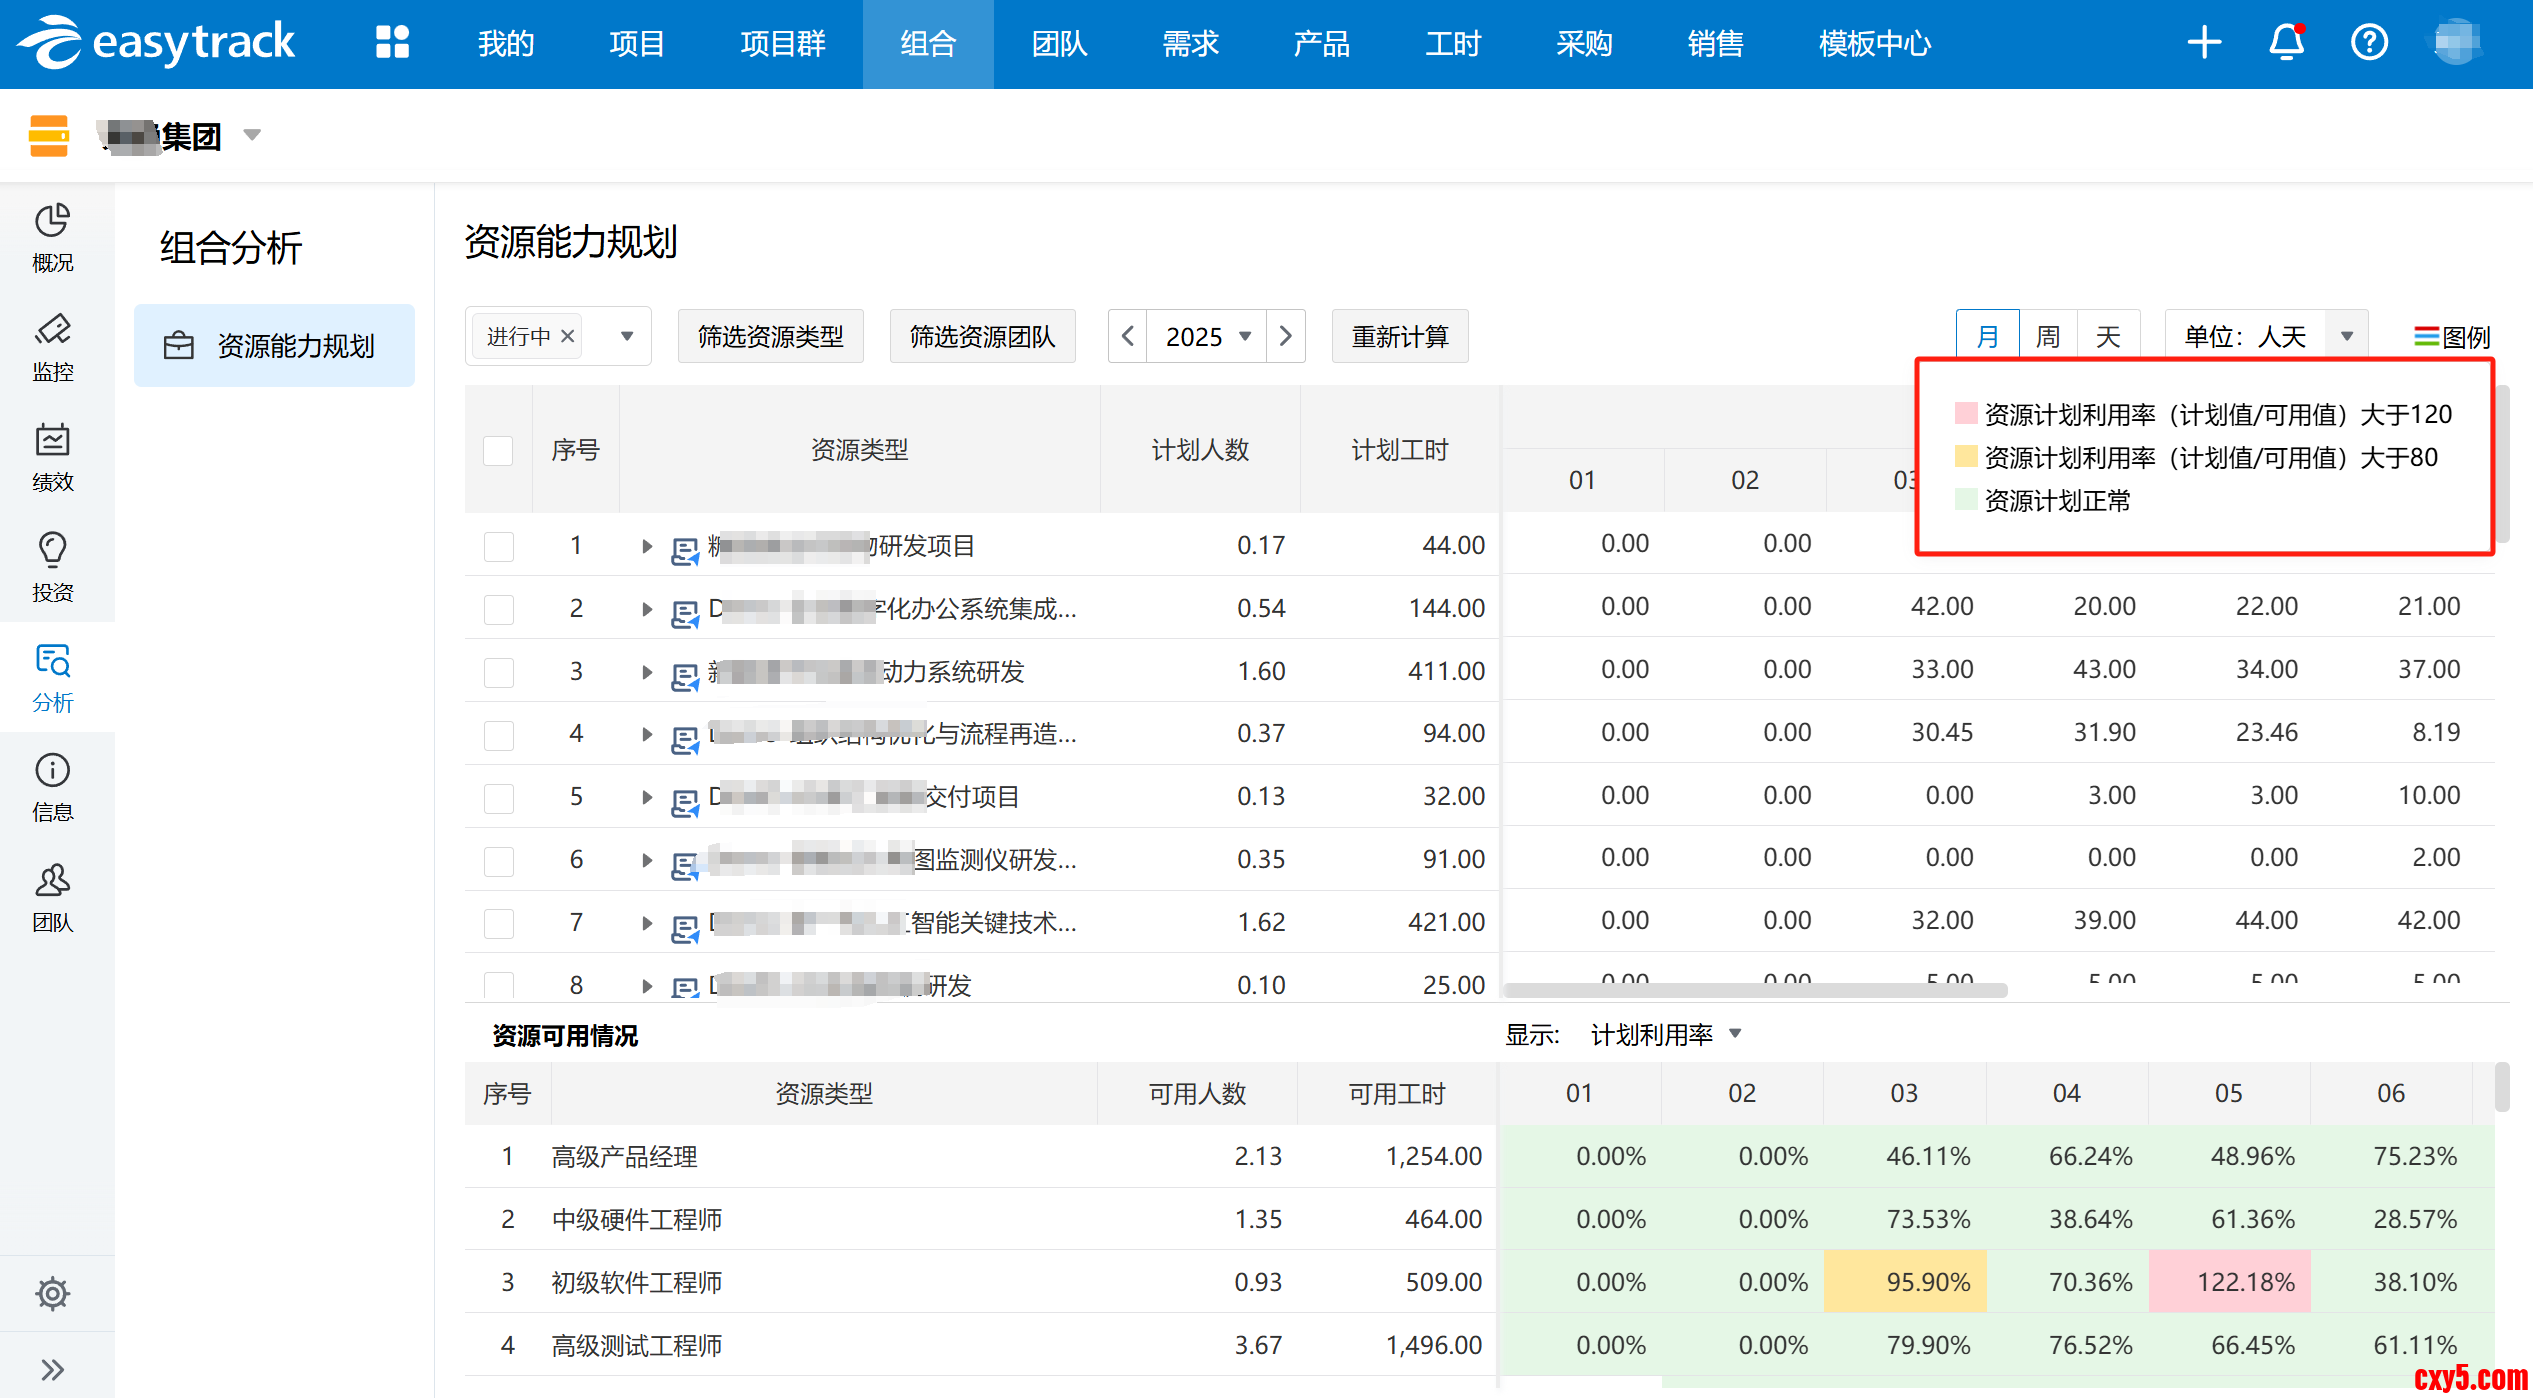Open the 工时 top menu
Viewport: 2533px width, 1398px height.
(1452, 43)
